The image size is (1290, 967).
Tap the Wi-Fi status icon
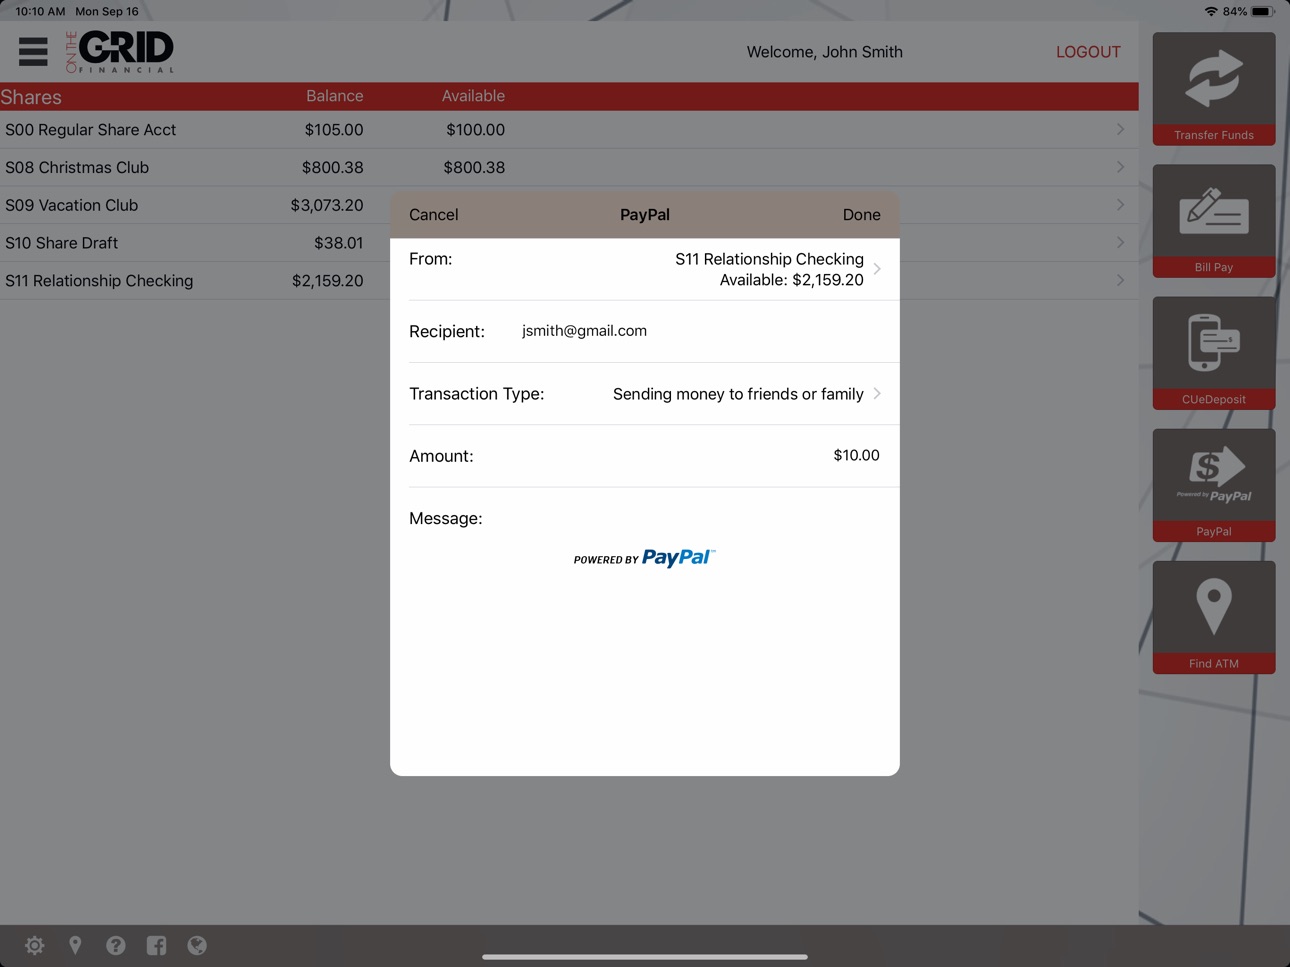pyautogui.click(x=1211, y=12)
